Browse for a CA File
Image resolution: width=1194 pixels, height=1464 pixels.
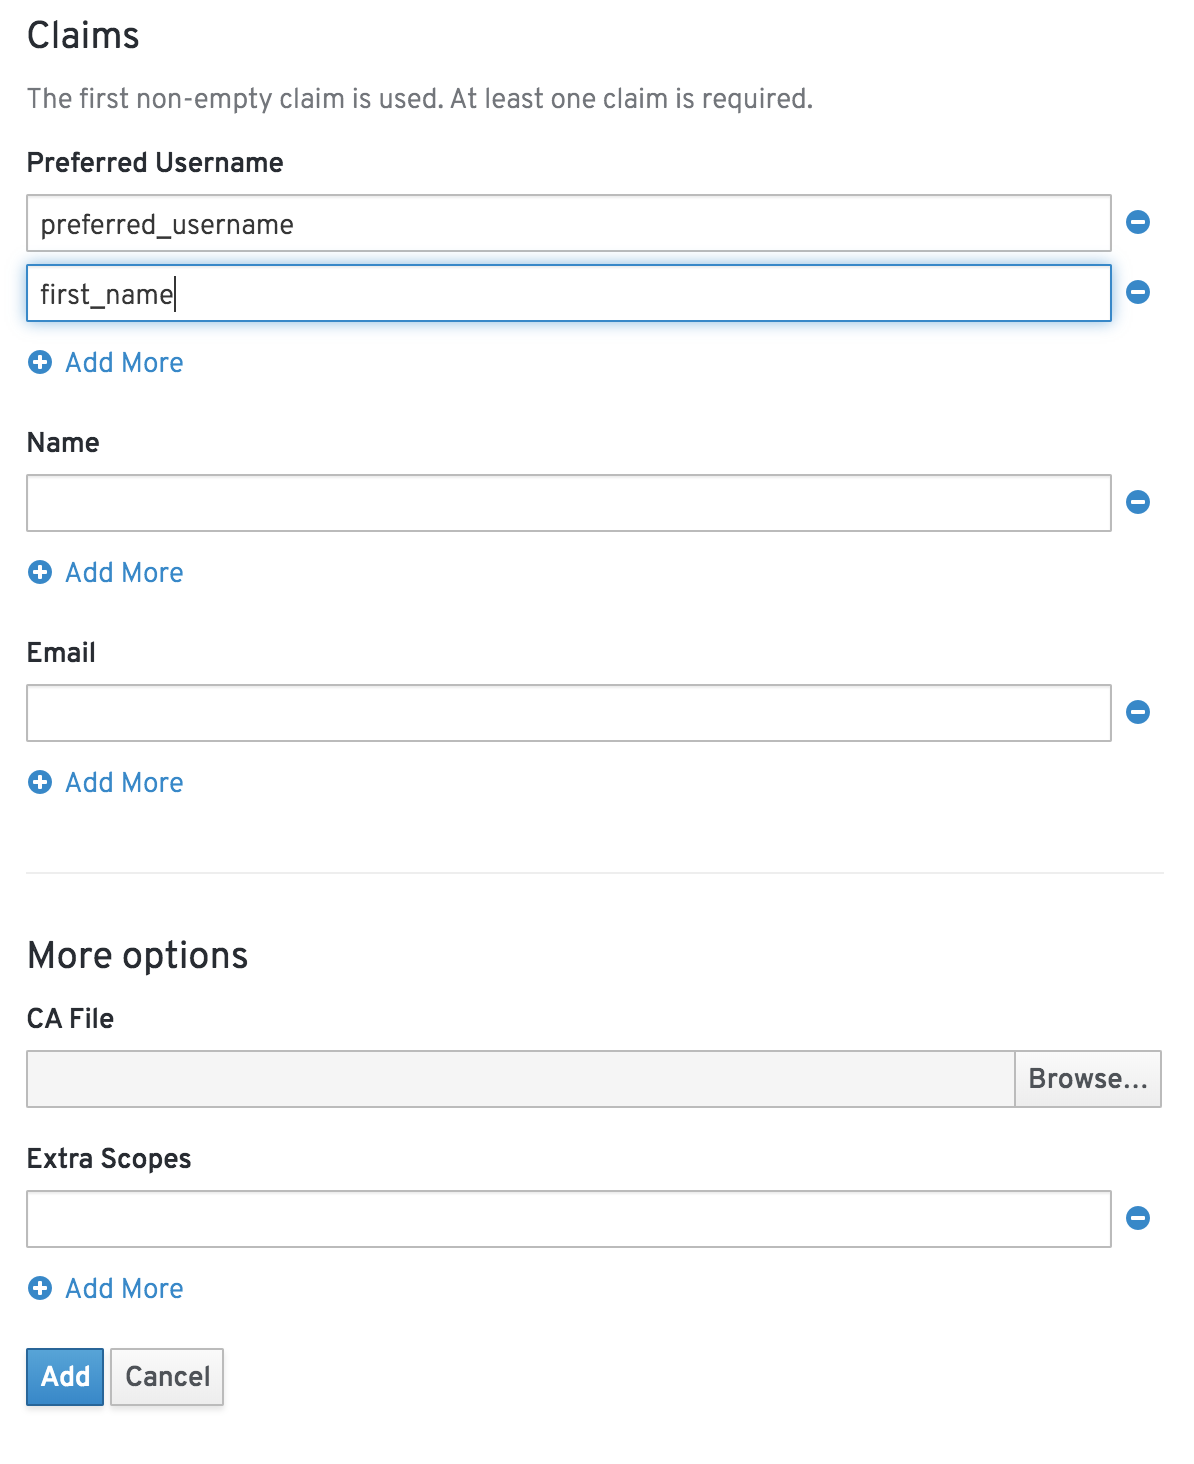pos(1087,1078)
